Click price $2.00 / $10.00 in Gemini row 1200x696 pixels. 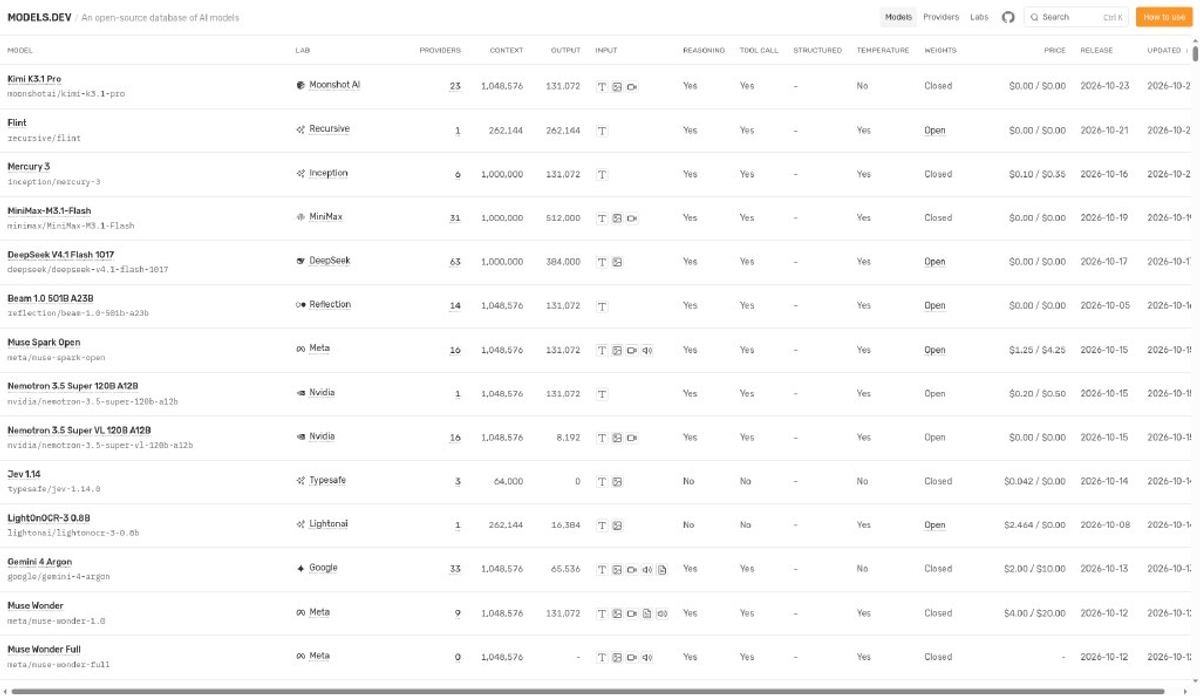(x=1035, y=569)
